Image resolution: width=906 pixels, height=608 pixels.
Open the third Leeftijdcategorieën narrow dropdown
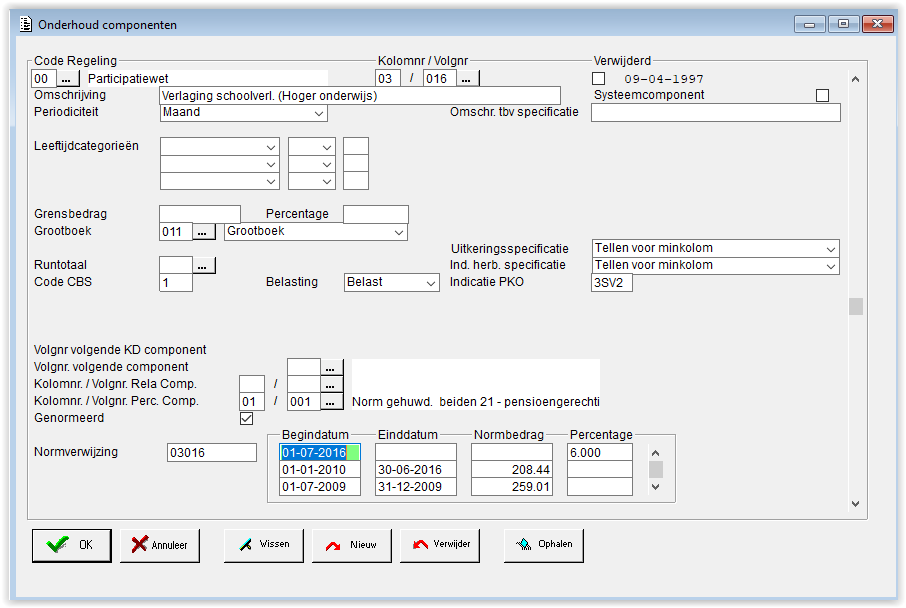pos(312,181)
